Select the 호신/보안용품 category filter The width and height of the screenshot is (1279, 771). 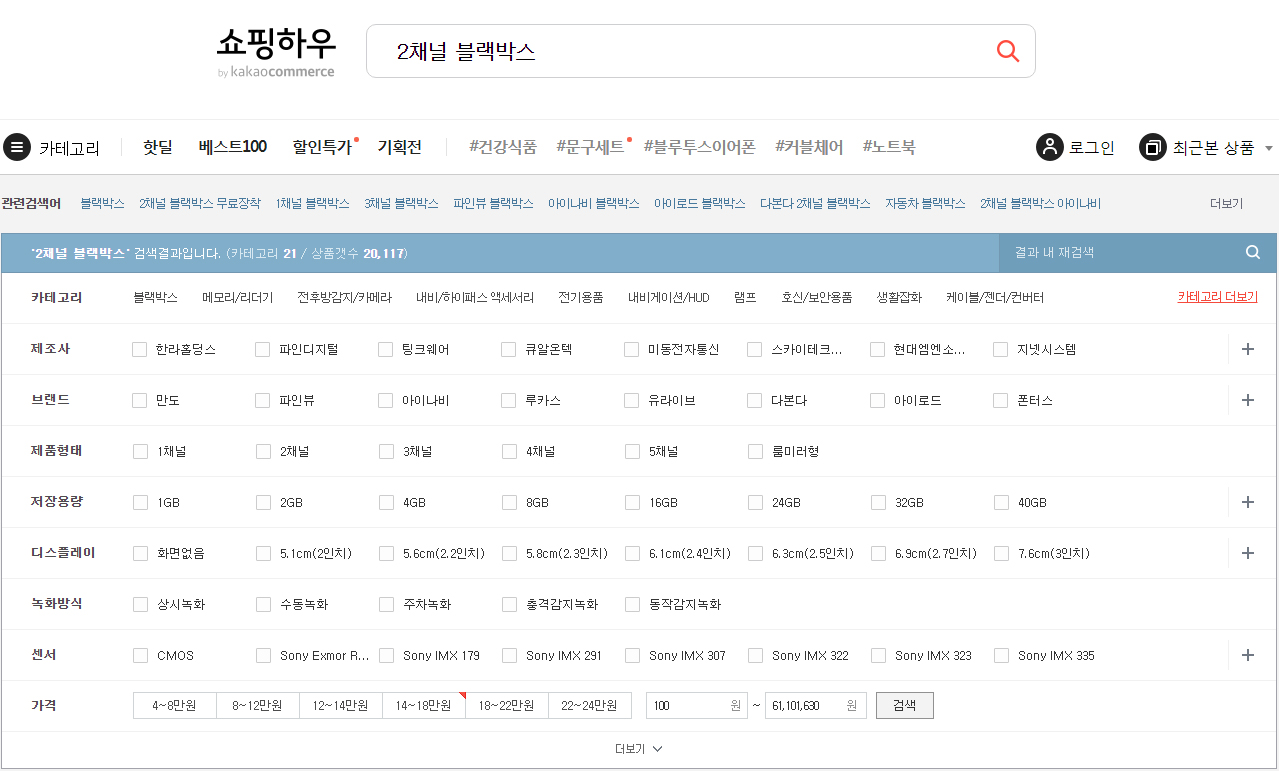coord(817,297)
